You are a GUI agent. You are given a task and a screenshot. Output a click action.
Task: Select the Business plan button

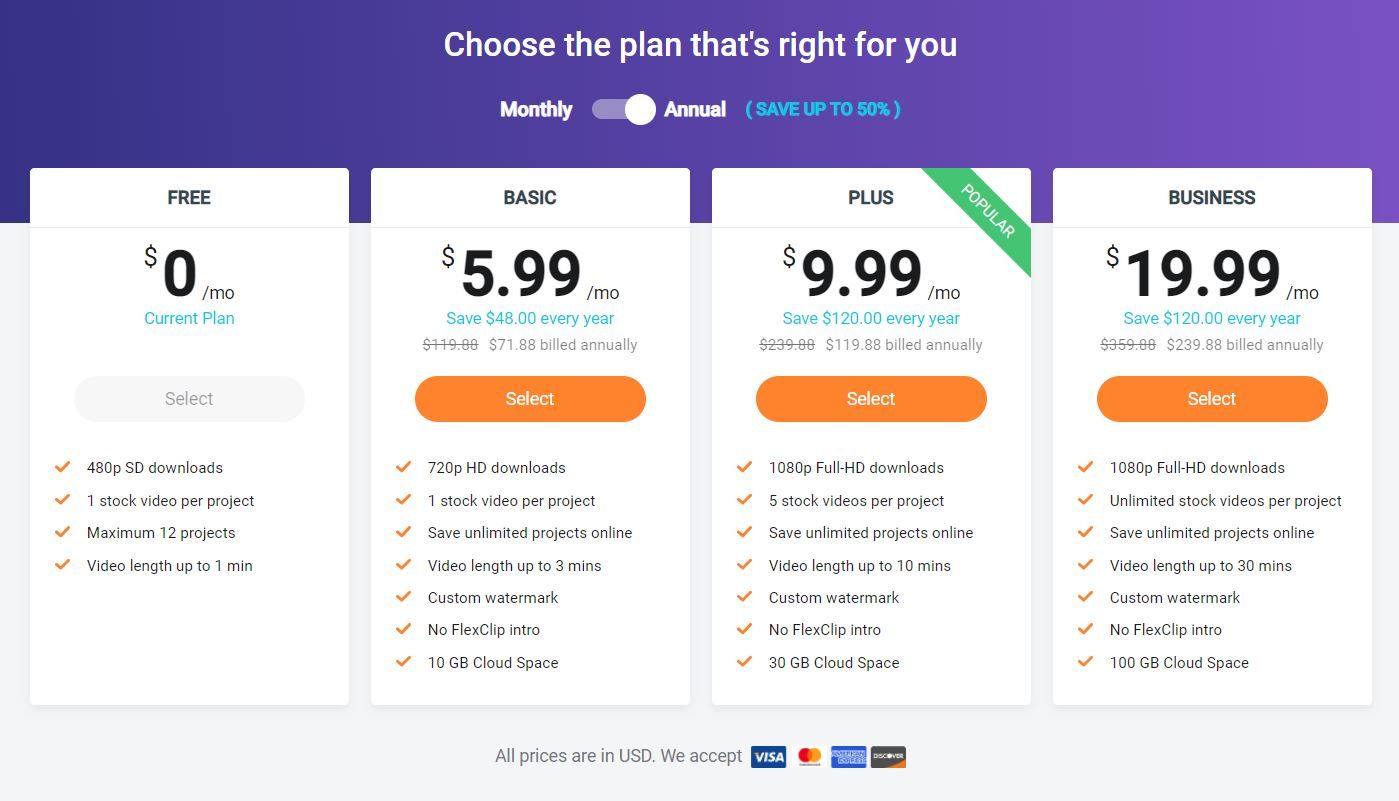pyautogui.click(x=1212, y=399)
